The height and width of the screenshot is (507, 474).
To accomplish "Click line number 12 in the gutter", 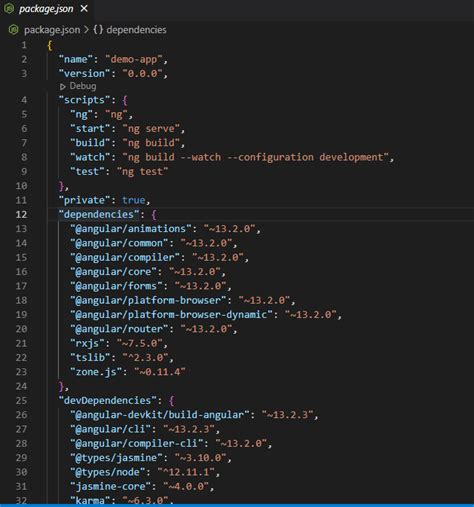I will tap(21, 214).
